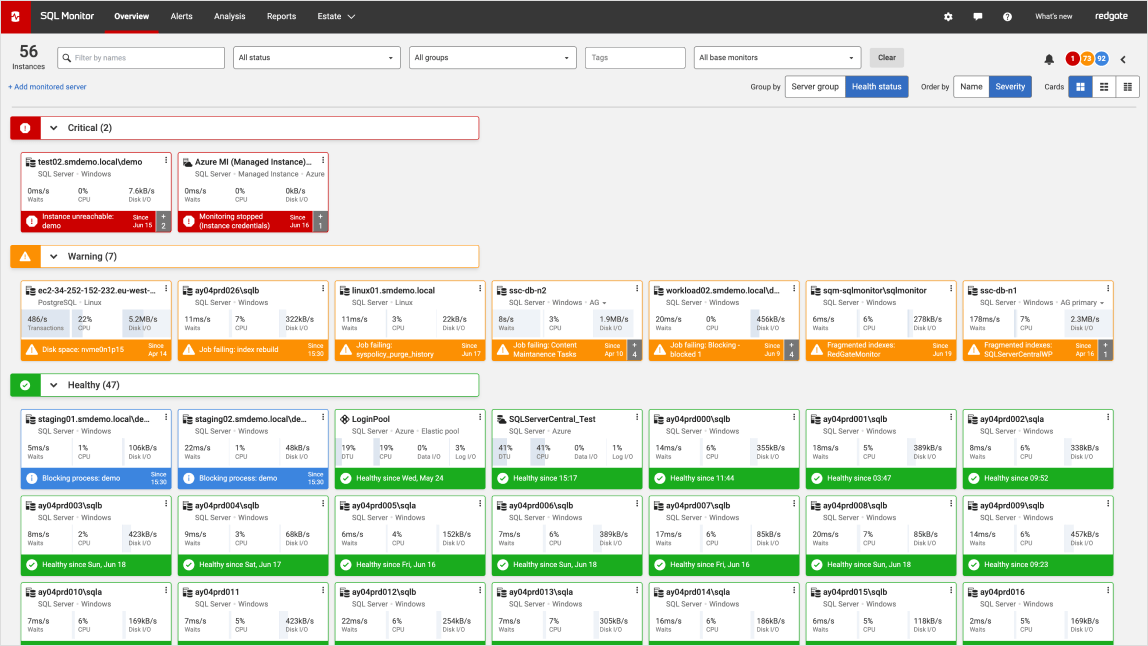Open the kebab menu on ay04prd002\sqla card
The width and height of the screenshot is (1148, 646).
[x=1108, y=417]
